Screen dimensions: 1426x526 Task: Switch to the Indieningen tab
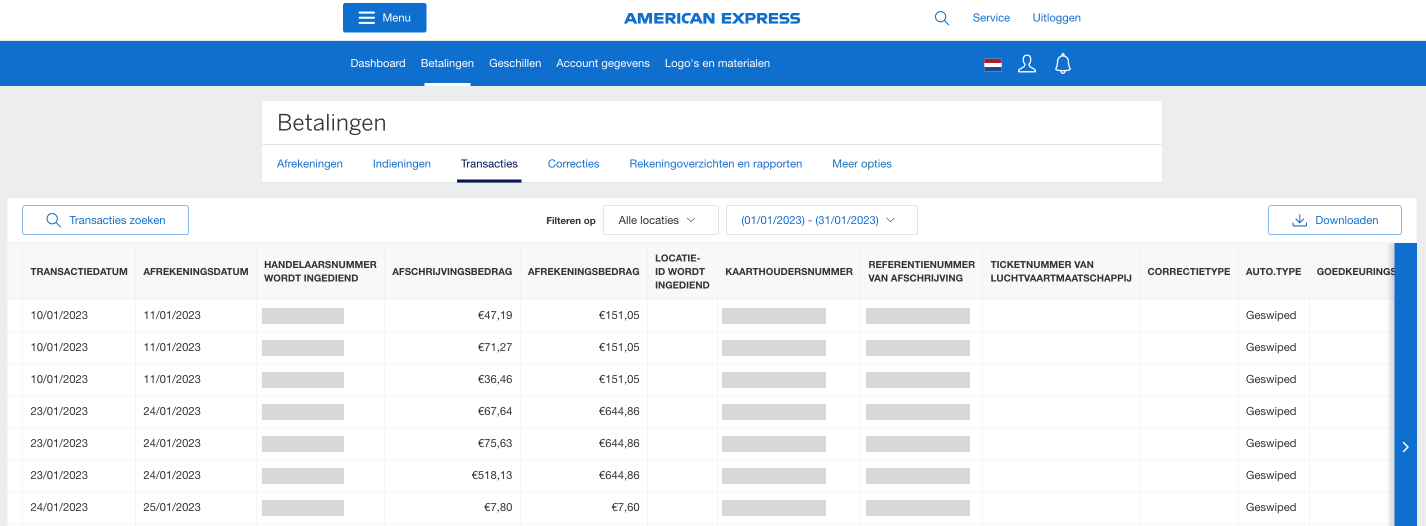point(402,164)
